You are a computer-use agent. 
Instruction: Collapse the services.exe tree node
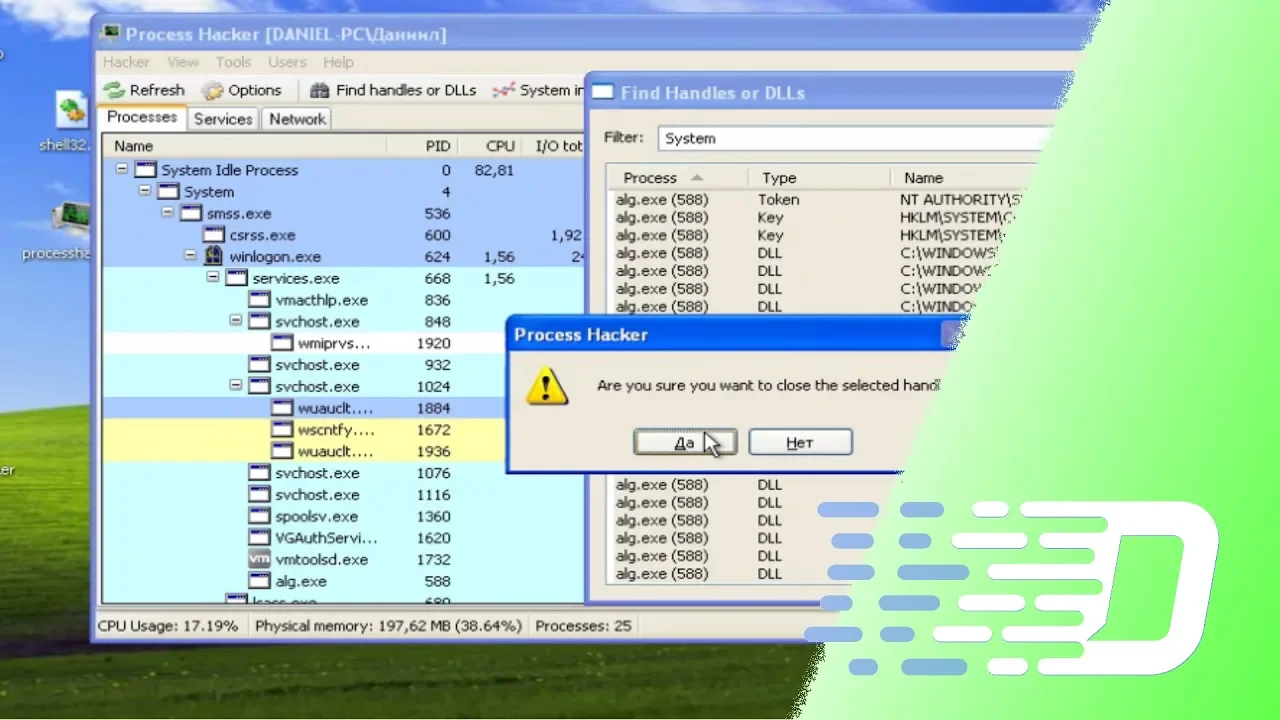[213, 278]
